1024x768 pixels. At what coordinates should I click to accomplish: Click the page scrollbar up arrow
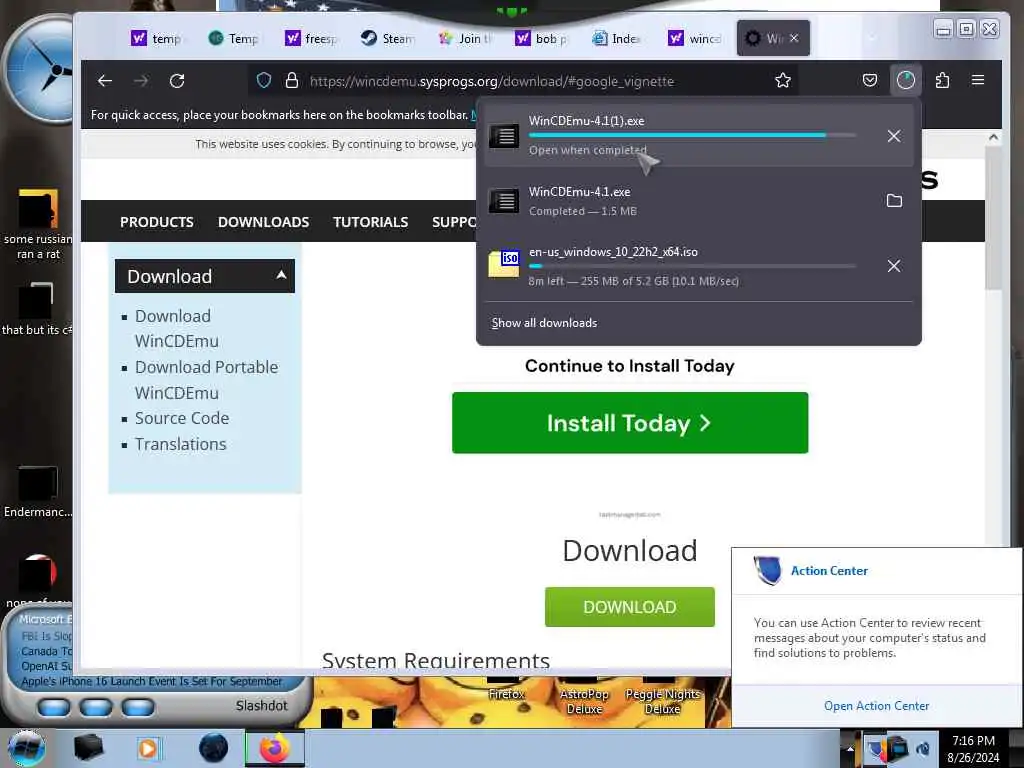[993, 137]
